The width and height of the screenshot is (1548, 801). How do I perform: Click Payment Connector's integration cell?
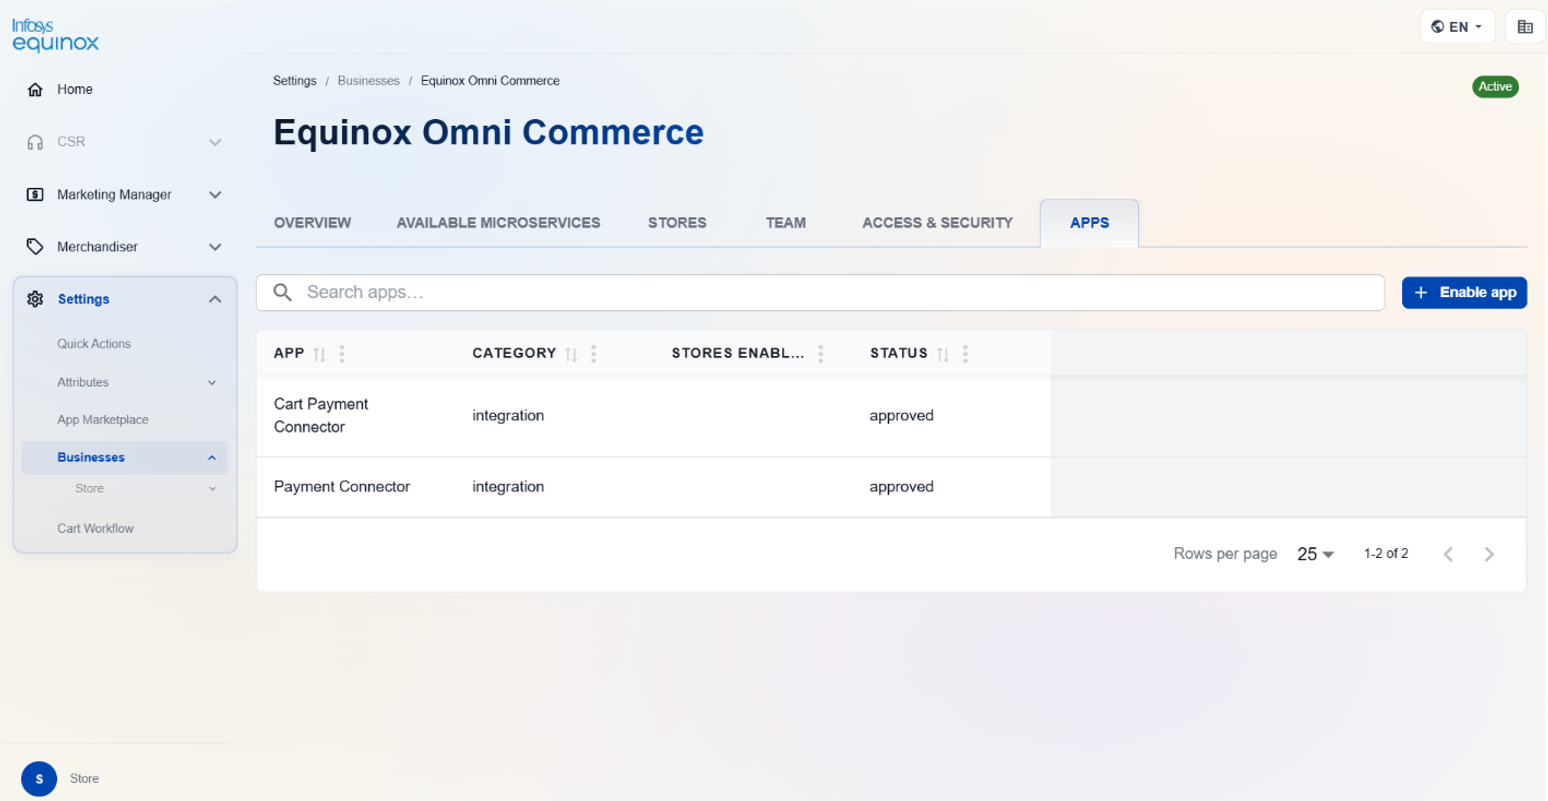508,487
